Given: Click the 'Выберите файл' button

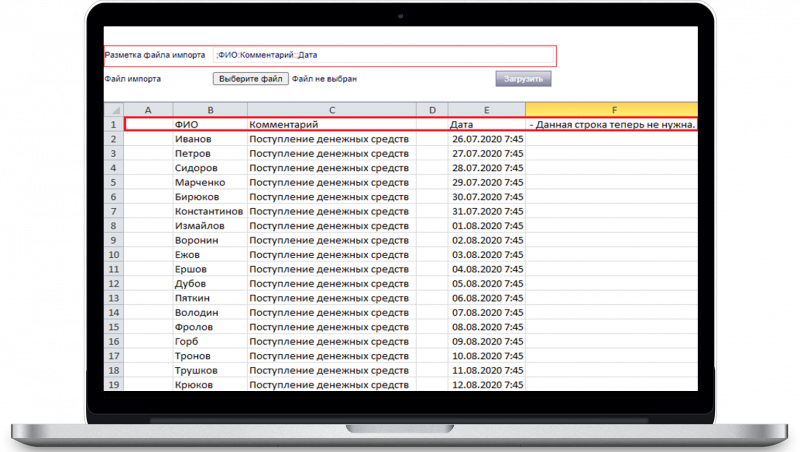Looking at the screenshot, I should 251,79.
